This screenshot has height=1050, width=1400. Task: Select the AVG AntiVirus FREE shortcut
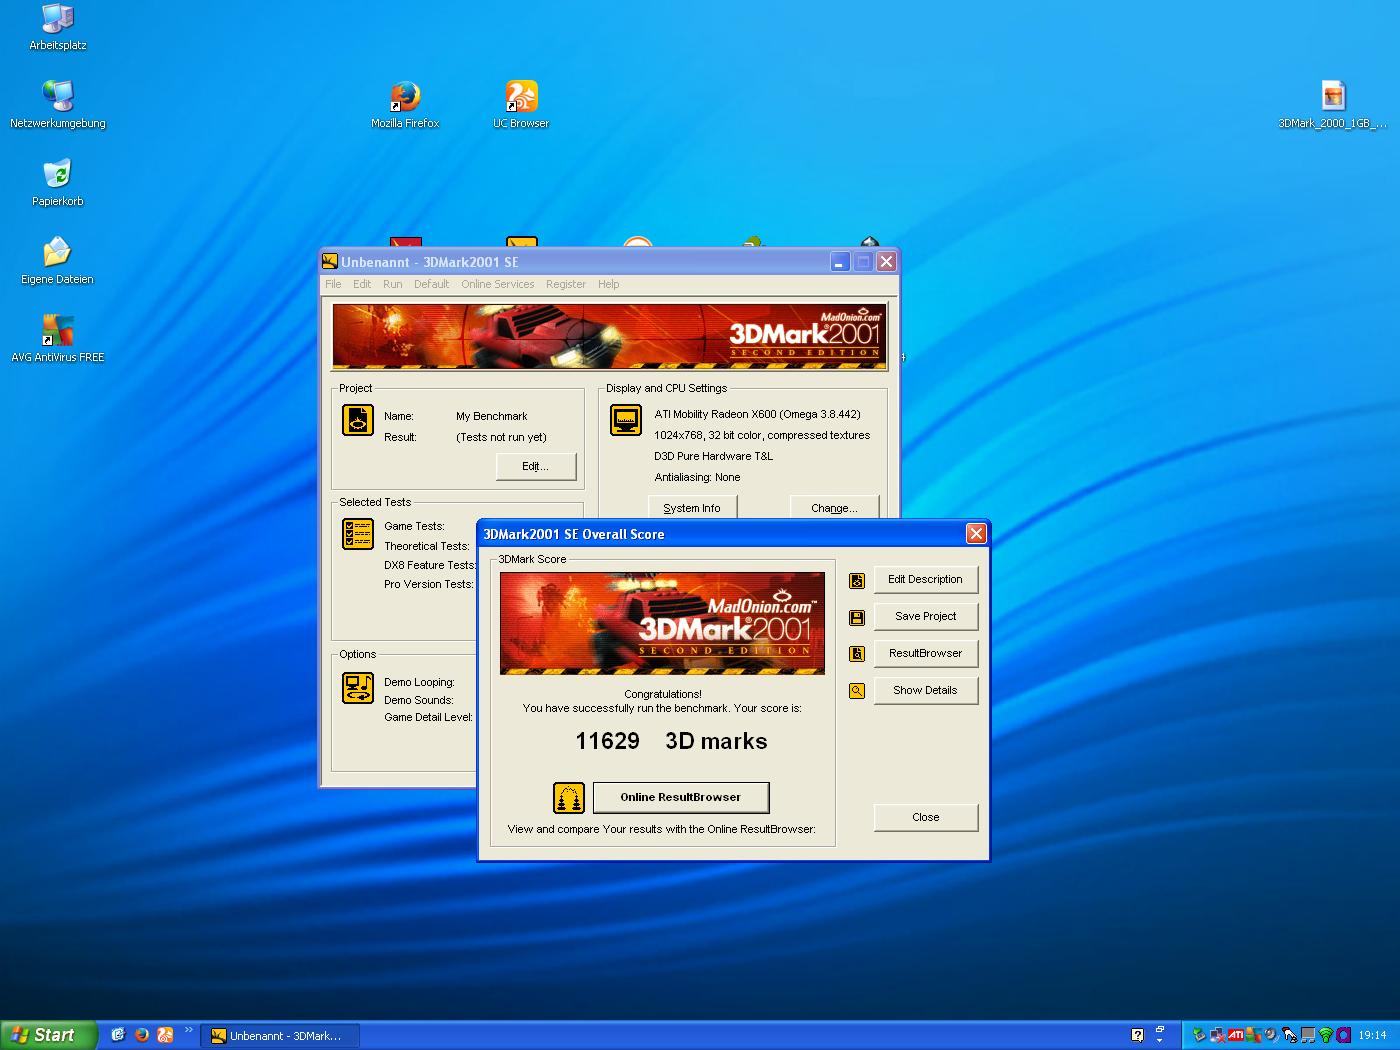pos(57,339)
